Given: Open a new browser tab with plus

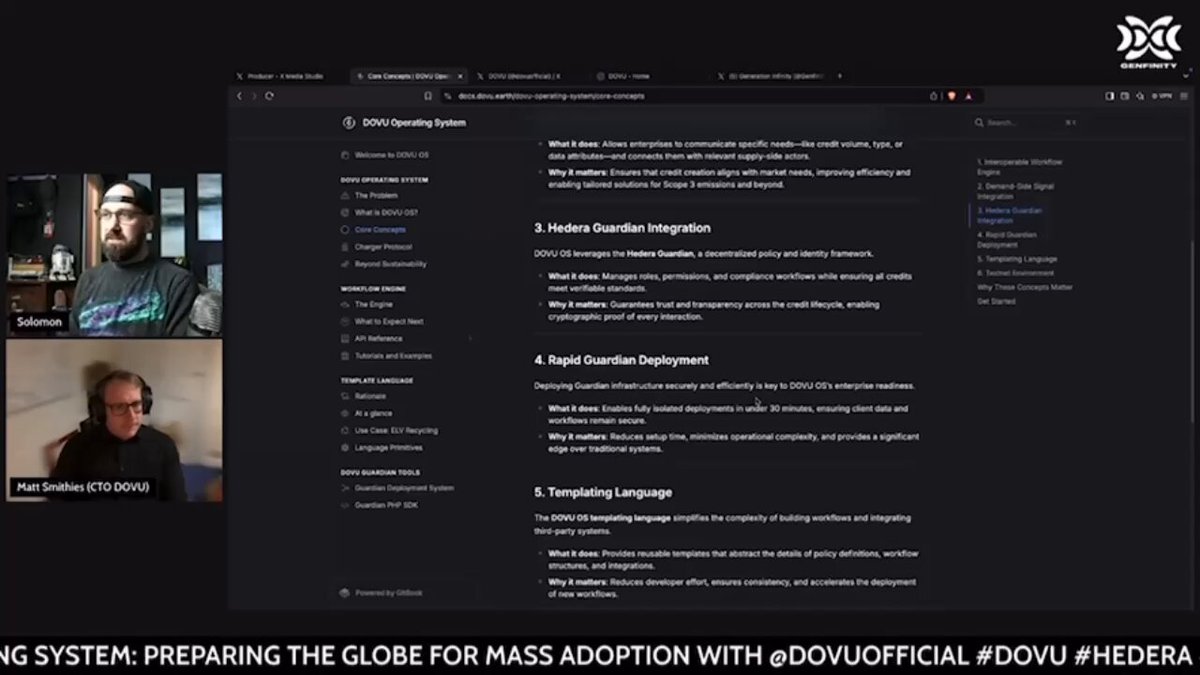Looking at the screenshot, I should [840, 76].
